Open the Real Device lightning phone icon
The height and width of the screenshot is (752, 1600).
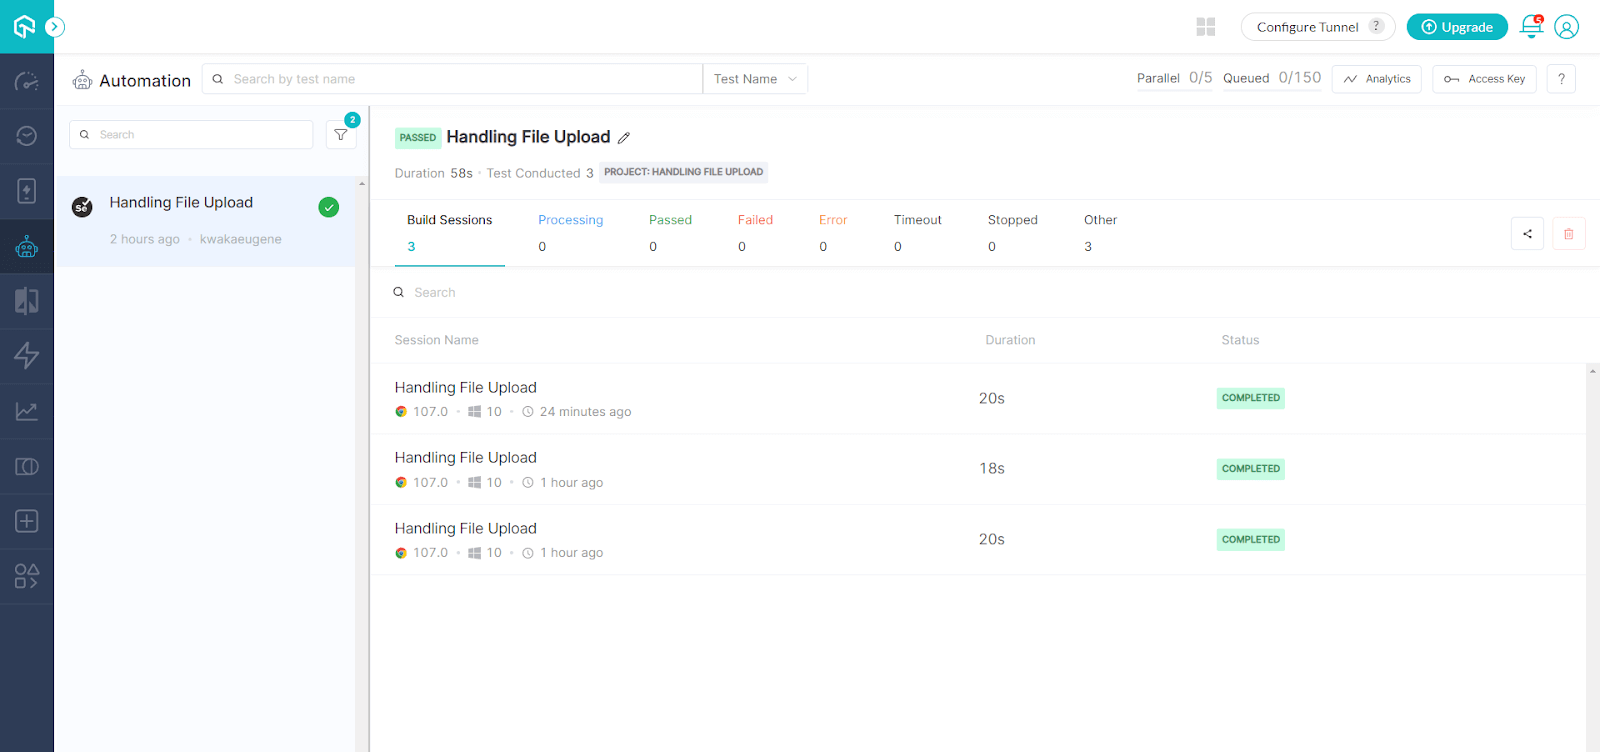27,191
